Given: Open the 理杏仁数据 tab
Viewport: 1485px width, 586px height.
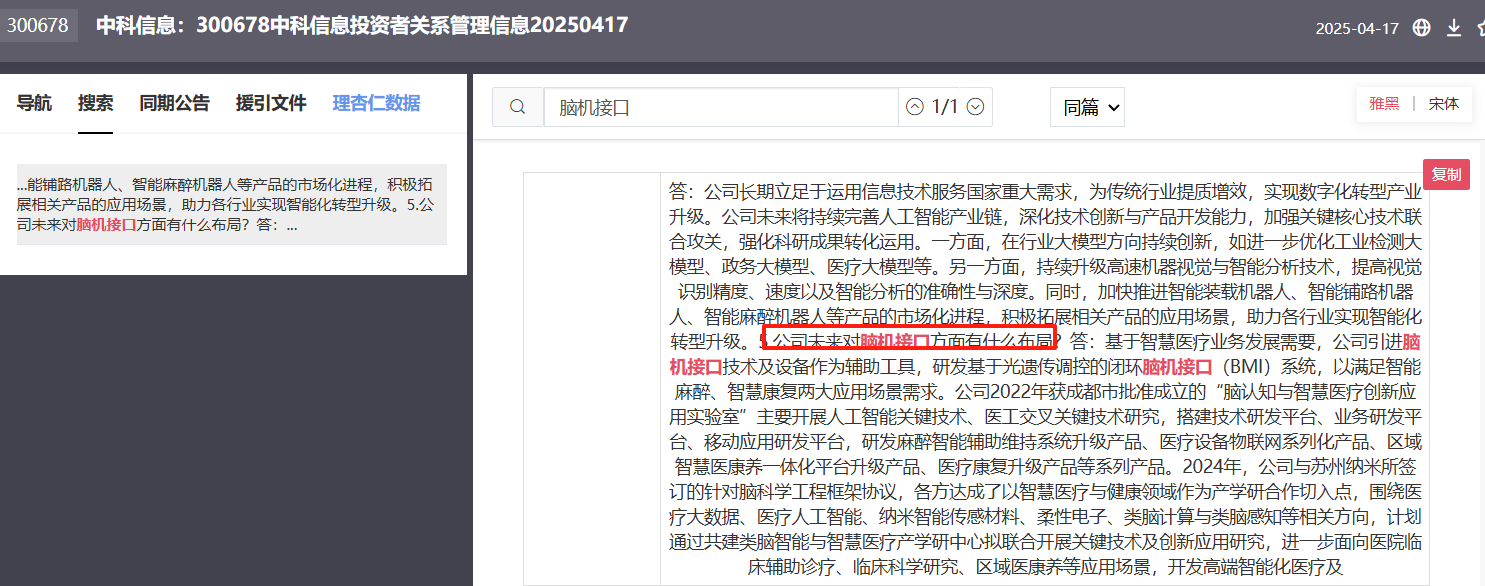Looking at the screenshot, I should (x=376, y=102).
